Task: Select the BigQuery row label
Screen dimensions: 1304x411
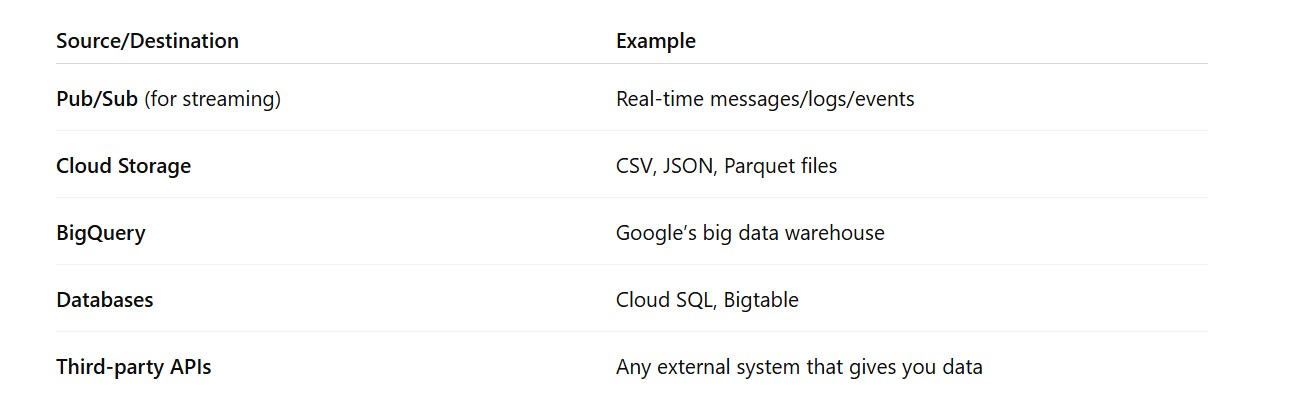Action: 101,233
